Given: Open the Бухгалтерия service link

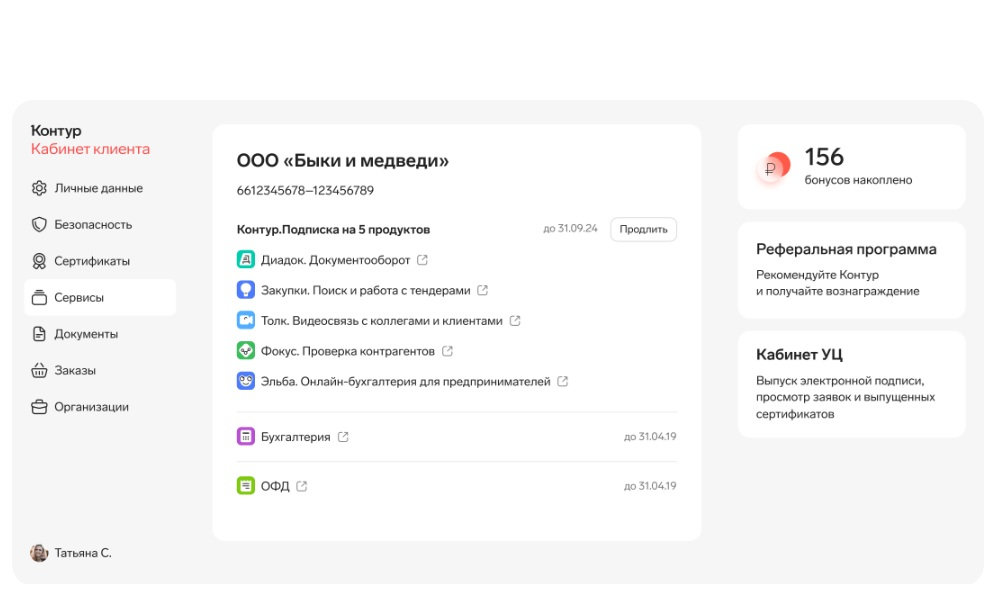Looking at the screenshot, I should [x=295, y=437].
